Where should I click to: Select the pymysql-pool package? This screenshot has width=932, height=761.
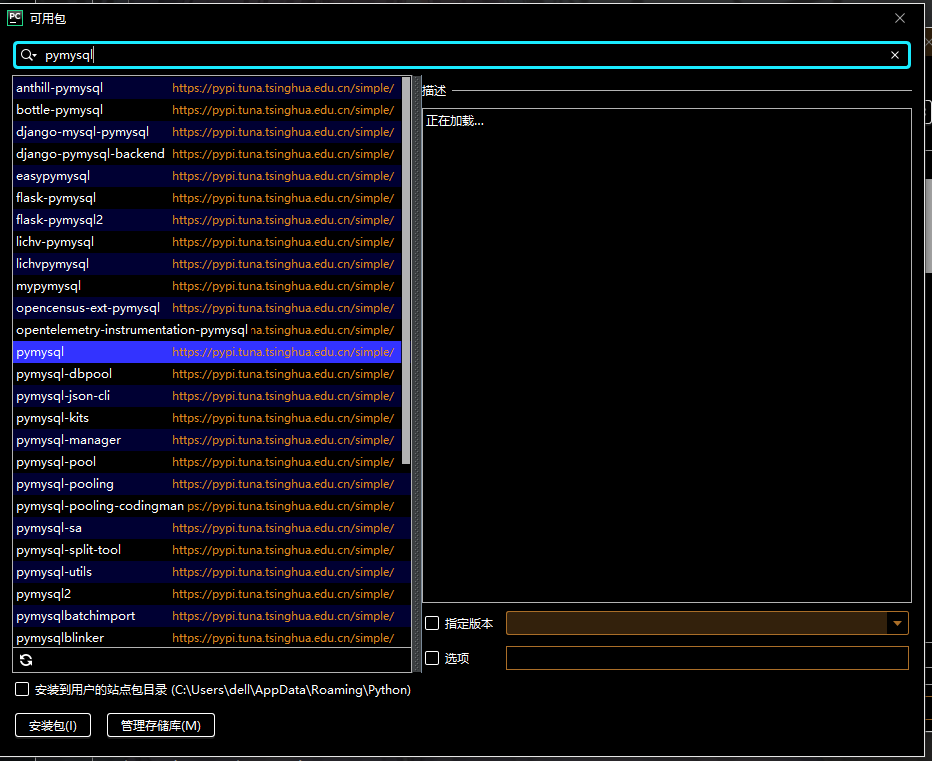coord(207,462)
